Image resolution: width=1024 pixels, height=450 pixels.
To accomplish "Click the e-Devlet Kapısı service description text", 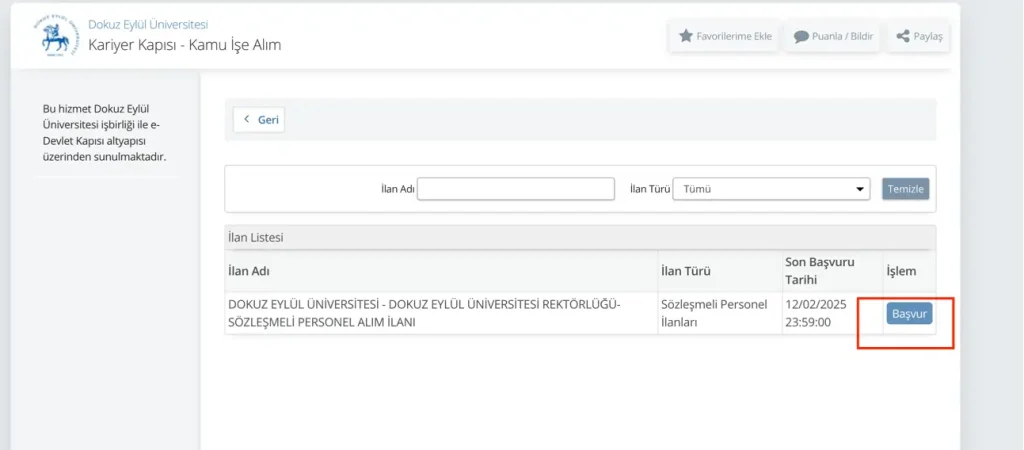I will tap(103, 133).
